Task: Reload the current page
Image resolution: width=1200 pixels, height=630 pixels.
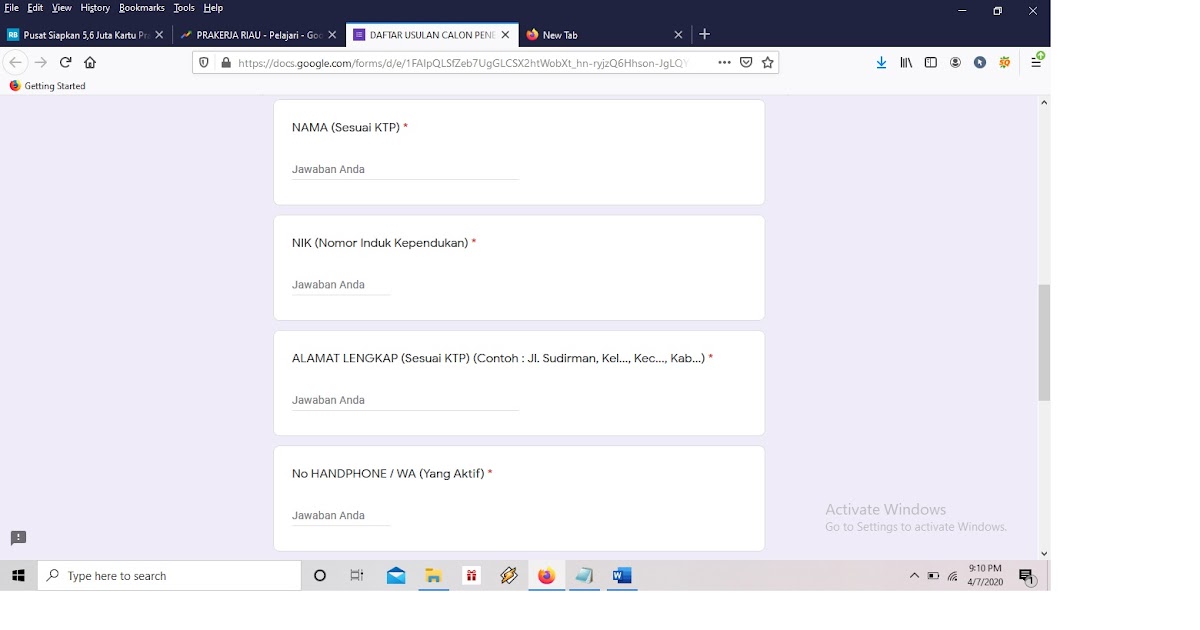Action: coord(66,62)
